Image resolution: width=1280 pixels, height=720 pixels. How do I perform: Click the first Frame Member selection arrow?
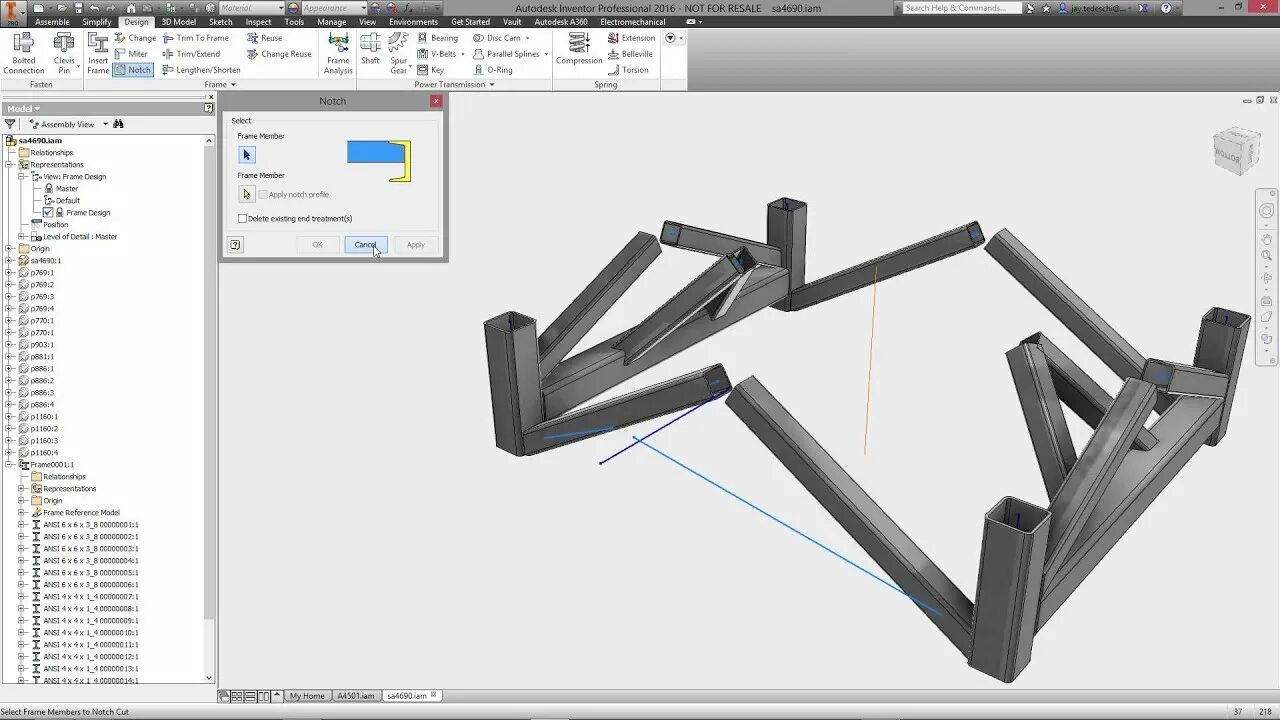click(x=247, y=155)
